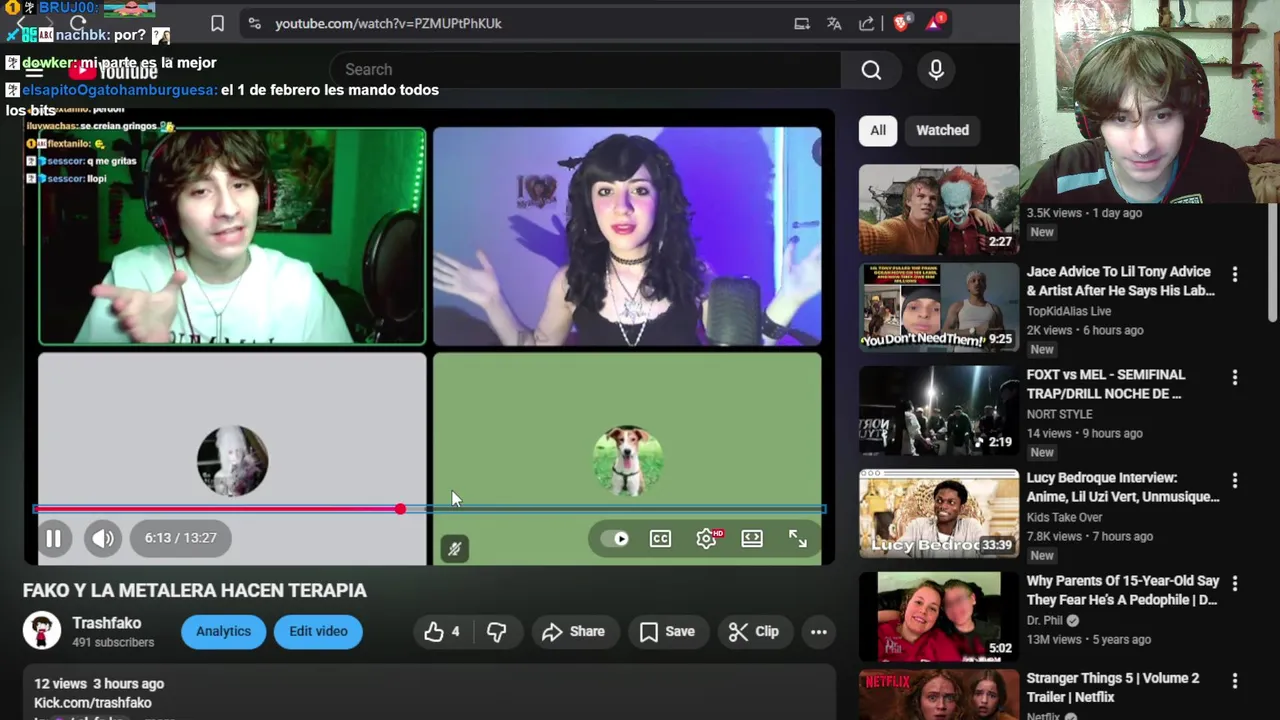Switch to theater mode
Viewport: 1280px width, 720px height.
(x=752, y=538)
